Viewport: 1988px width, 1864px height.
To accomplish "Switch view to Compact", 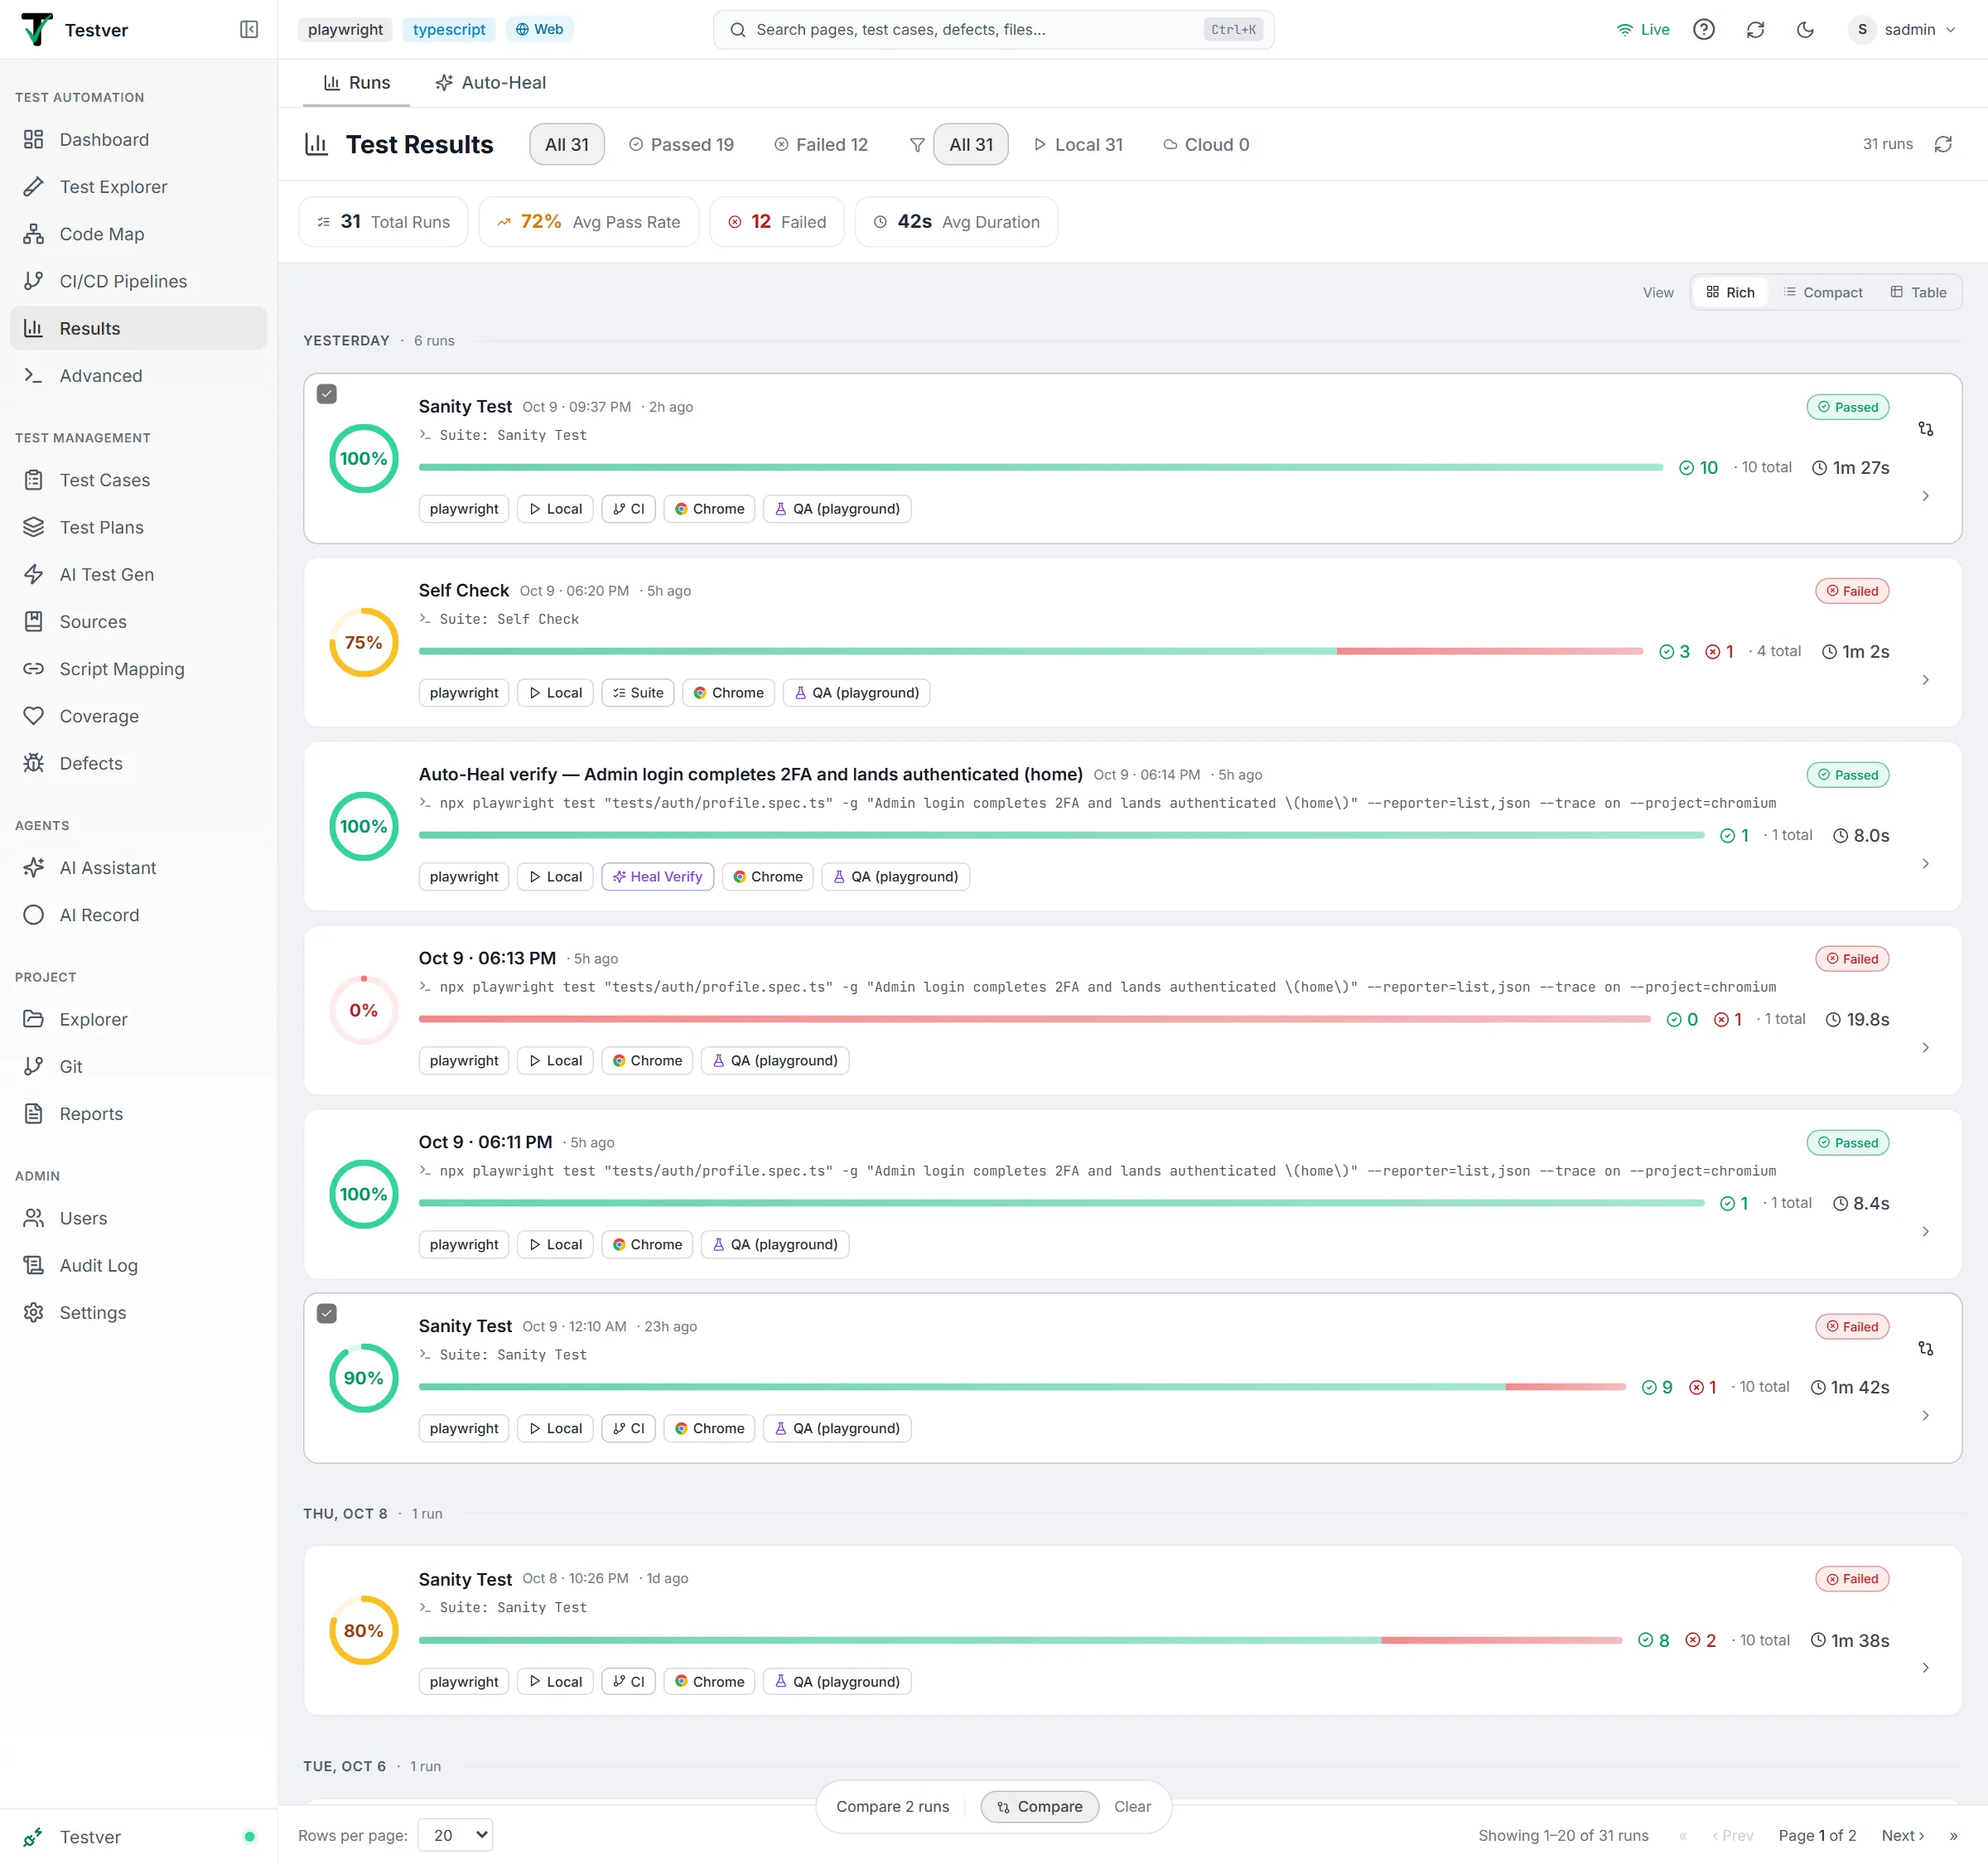I will click(1823, 292).
